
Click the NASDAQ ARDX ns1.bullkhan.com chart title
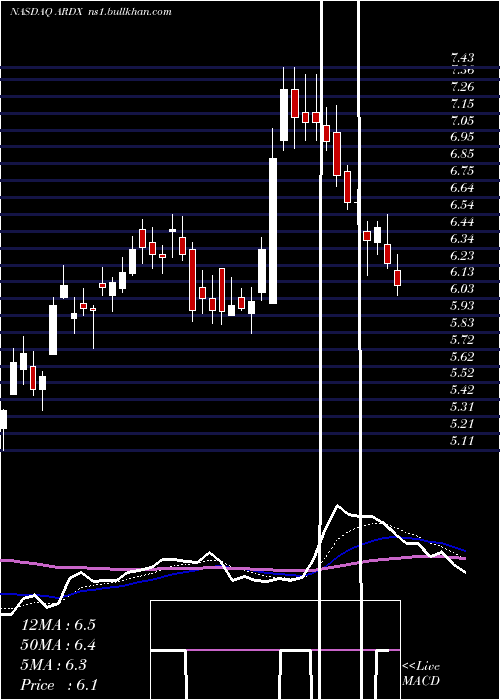coord(91,12)
